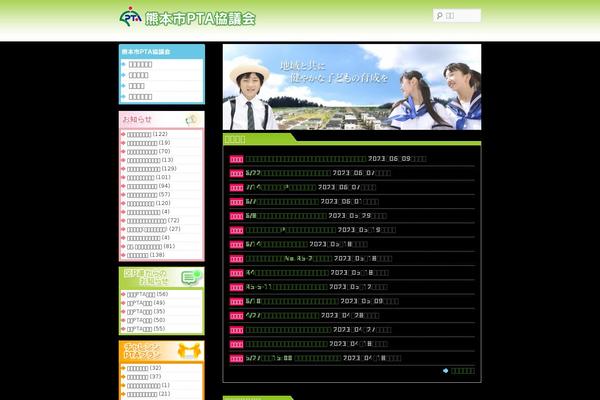Select the sidebar category showing (70)
Screen dimensions: 600x400
[148, 152]
